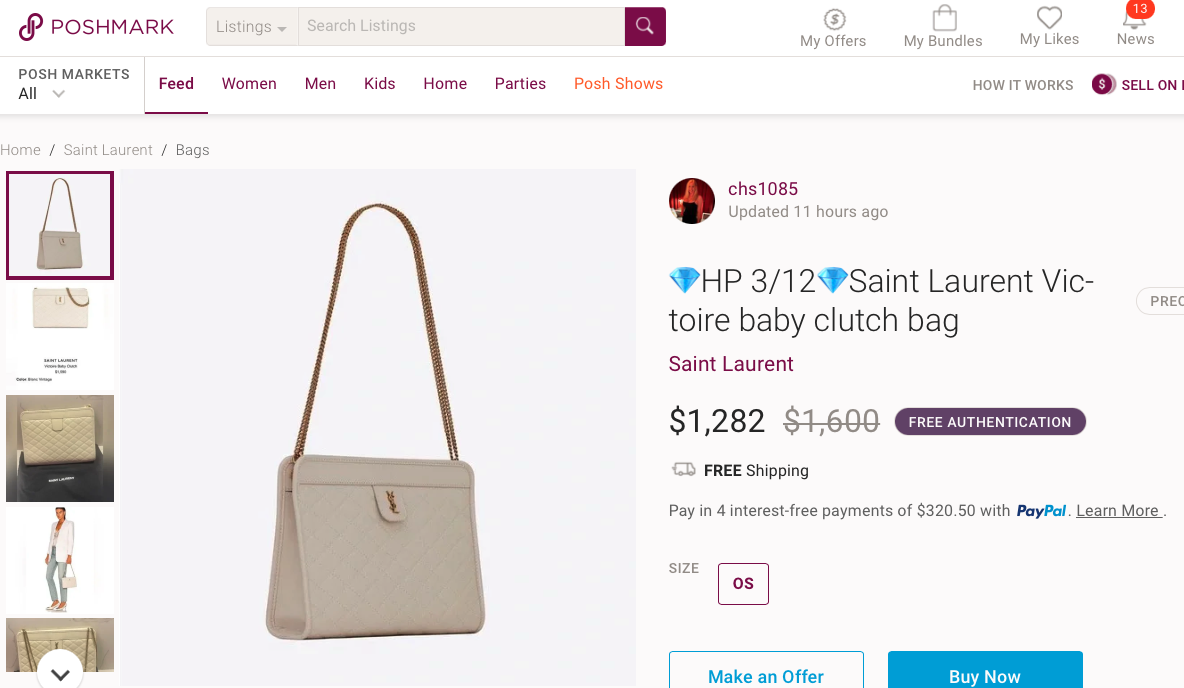Open the Posh Shows tab

(x=618, y=84)
